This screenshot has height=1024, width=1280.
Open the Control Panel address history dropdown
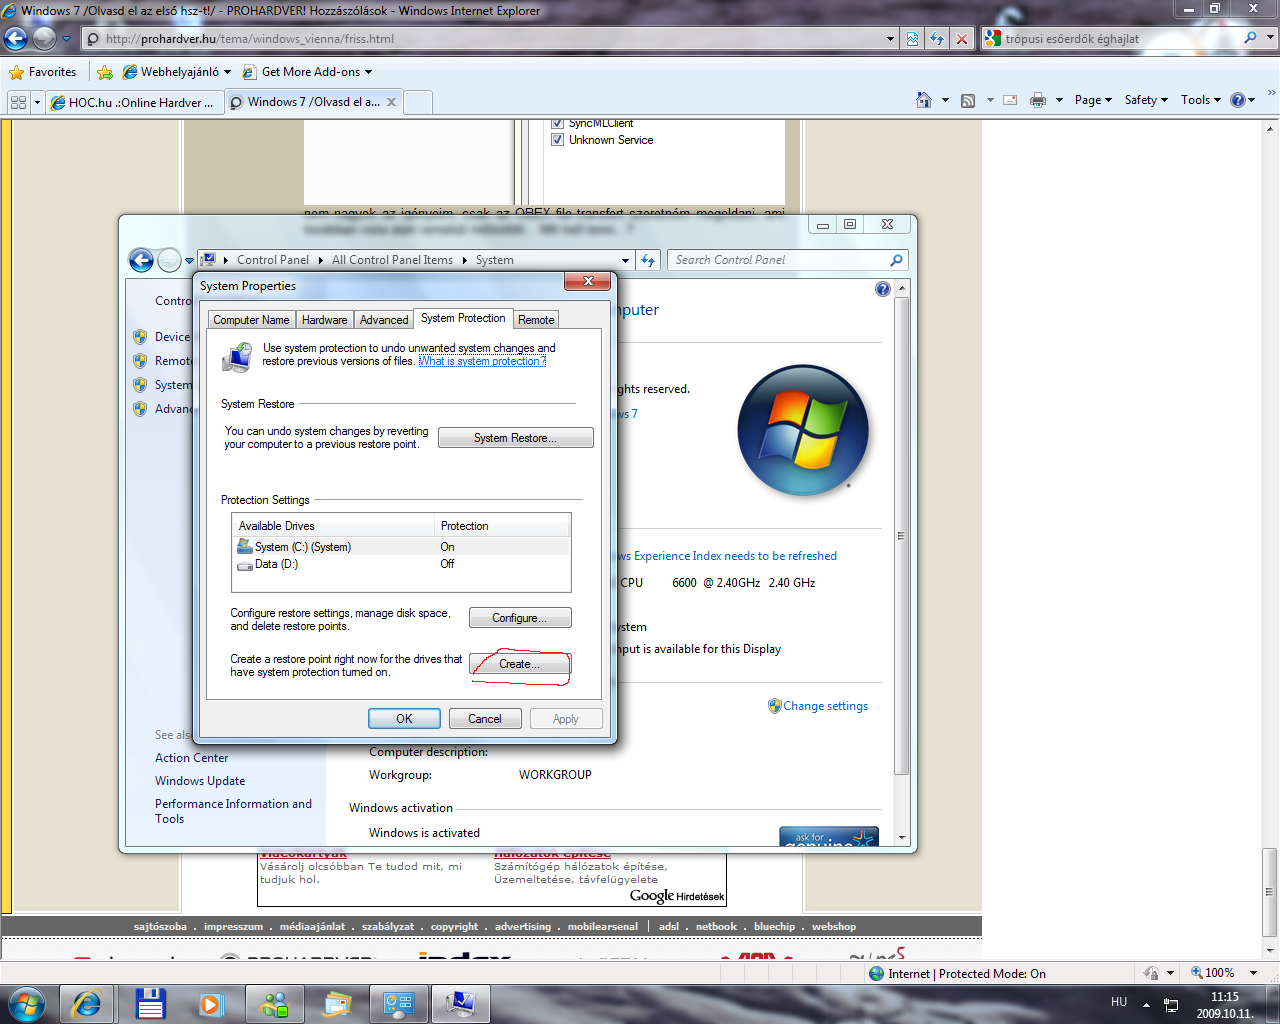(x=626, y=260)
